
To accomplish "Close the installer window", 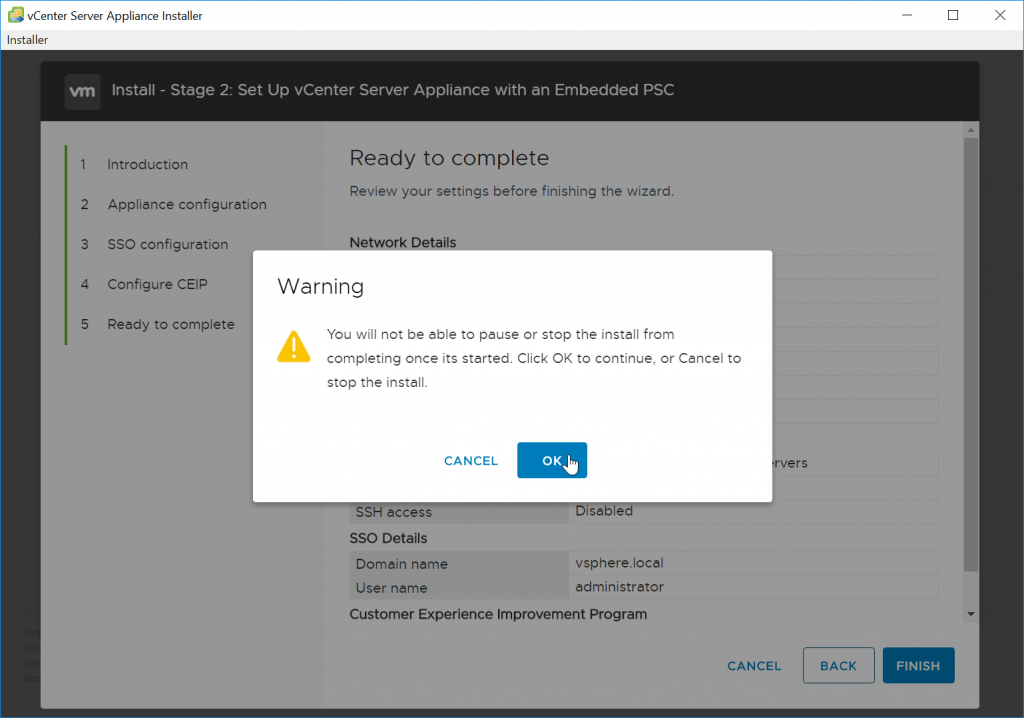I will tap(1000, 15).
